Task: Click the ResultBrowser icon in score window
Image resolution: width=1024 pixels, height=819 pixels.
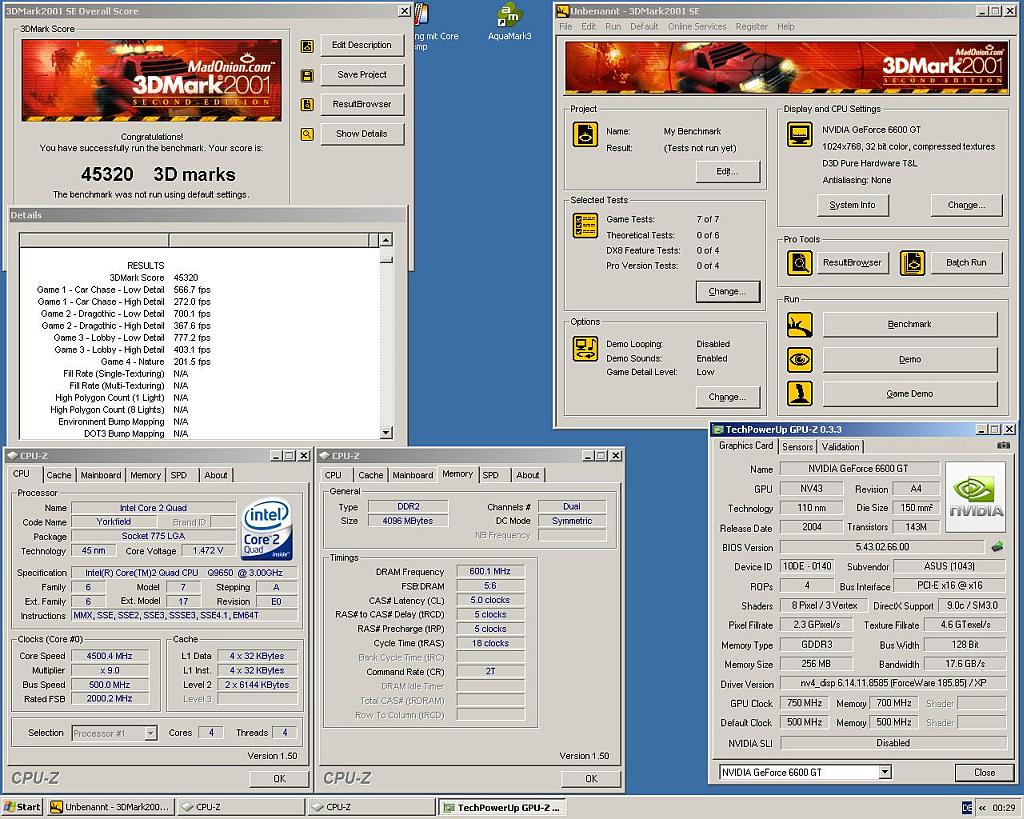Action: (307, 104)
